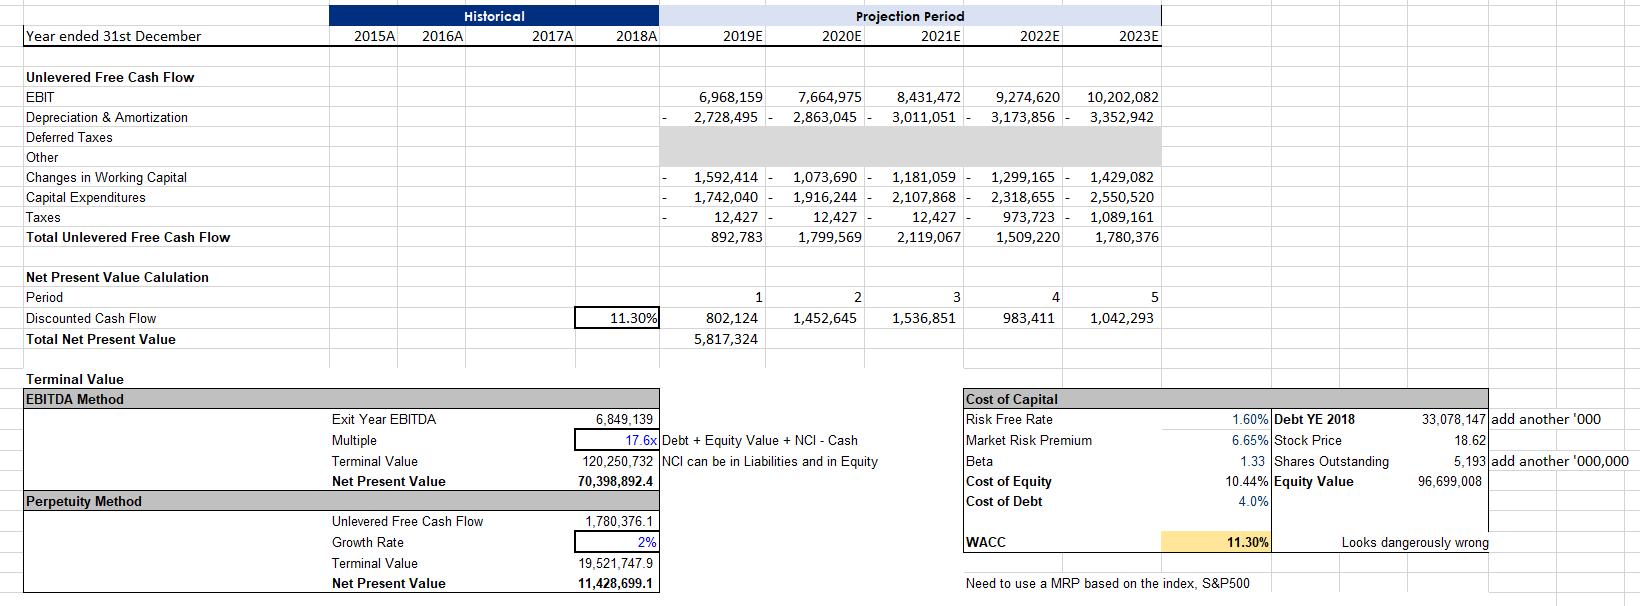Viewport: 1640px width, 606px height.
Task: Select the Beta value 1.33
Action: tap(1252, 461)
